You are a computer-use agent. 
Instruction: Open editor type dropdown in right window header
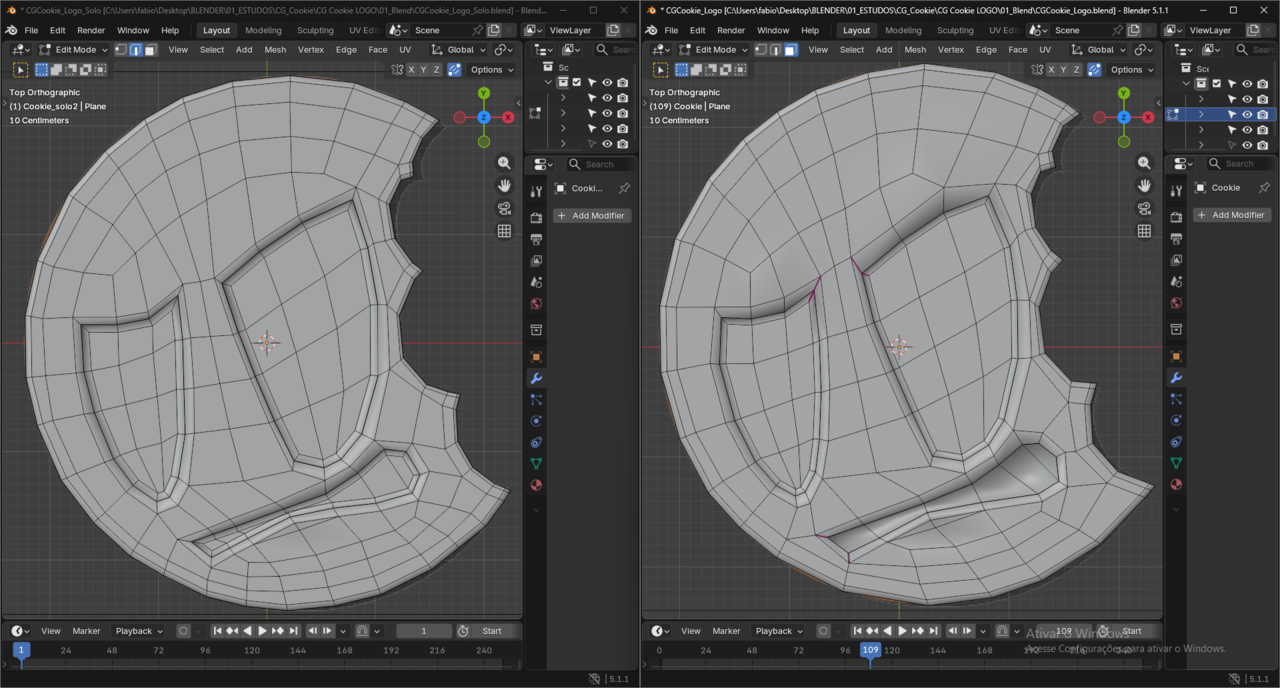(x=660, y=49)
